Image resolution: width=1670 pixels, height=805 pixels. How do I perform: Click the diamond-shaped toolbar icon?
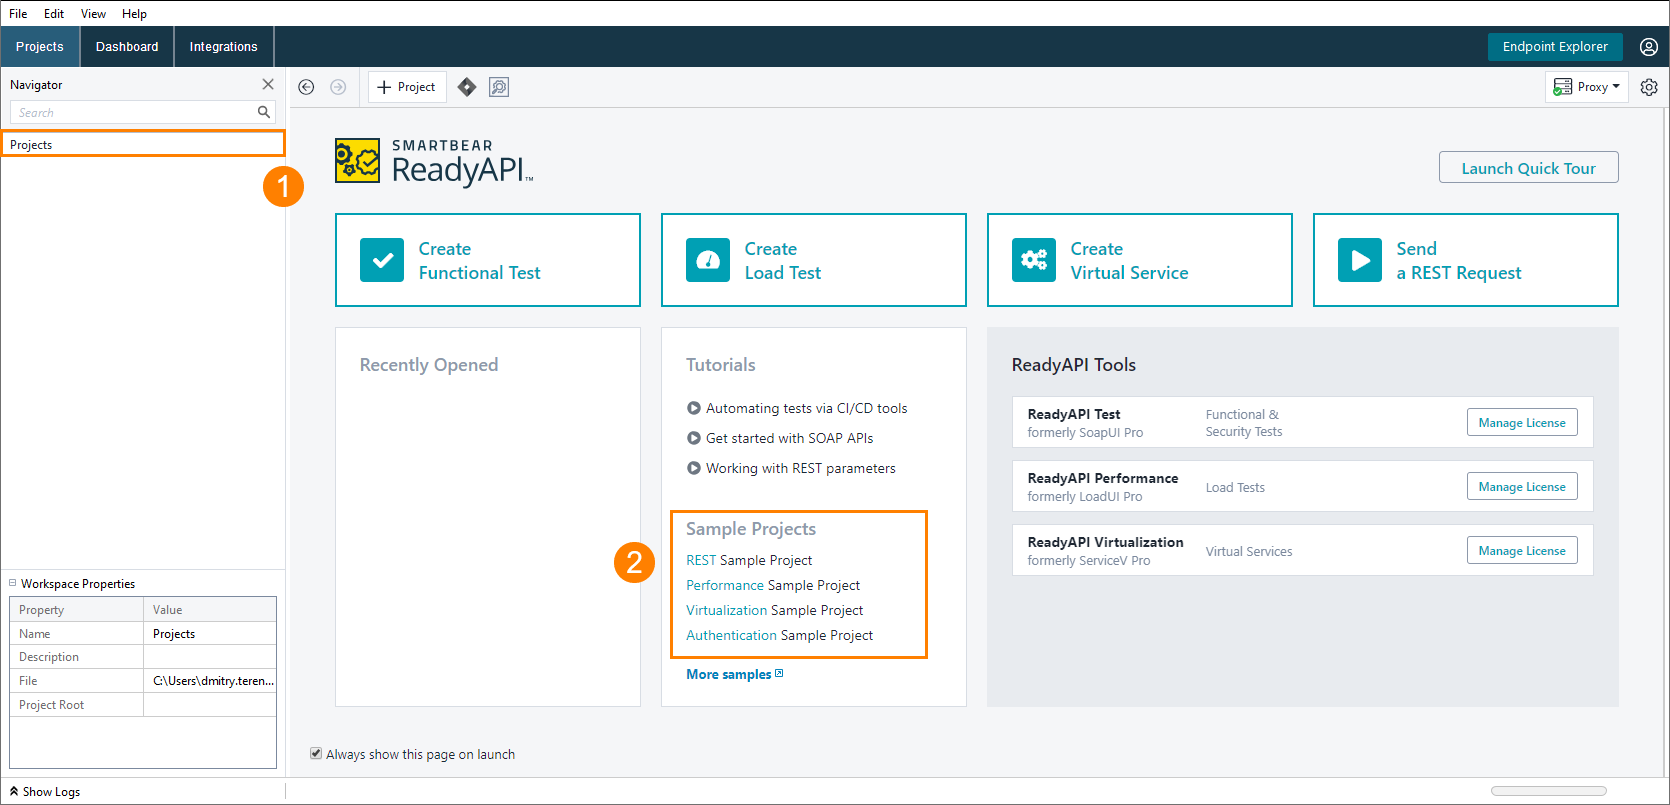coord(467,87)
